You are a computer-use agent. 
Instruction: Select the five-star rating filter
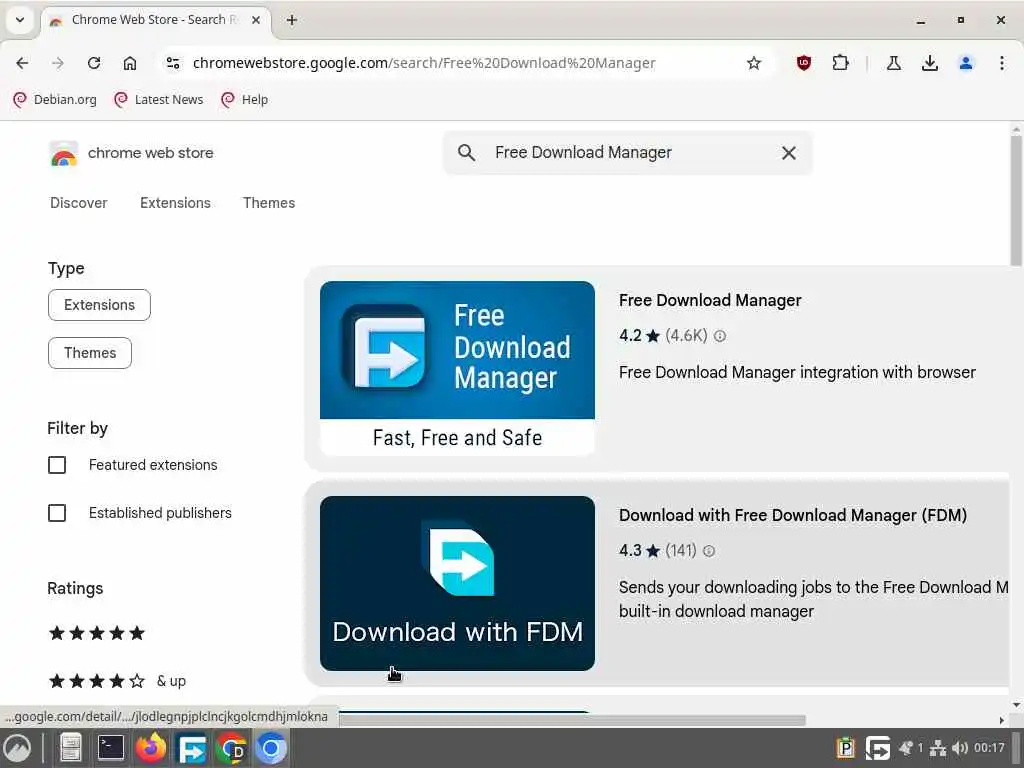[97, 633]
